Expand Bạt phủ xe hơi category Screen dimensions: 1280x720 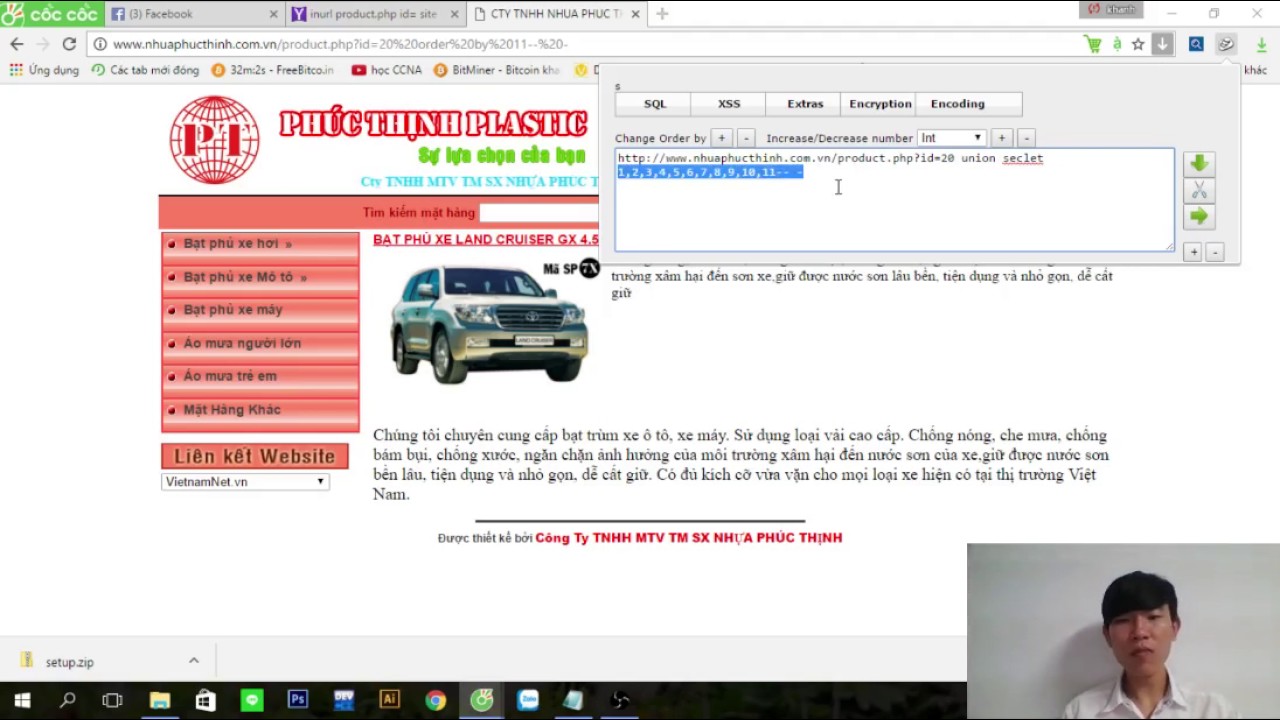pyautogui.click(x=260, y=244)
